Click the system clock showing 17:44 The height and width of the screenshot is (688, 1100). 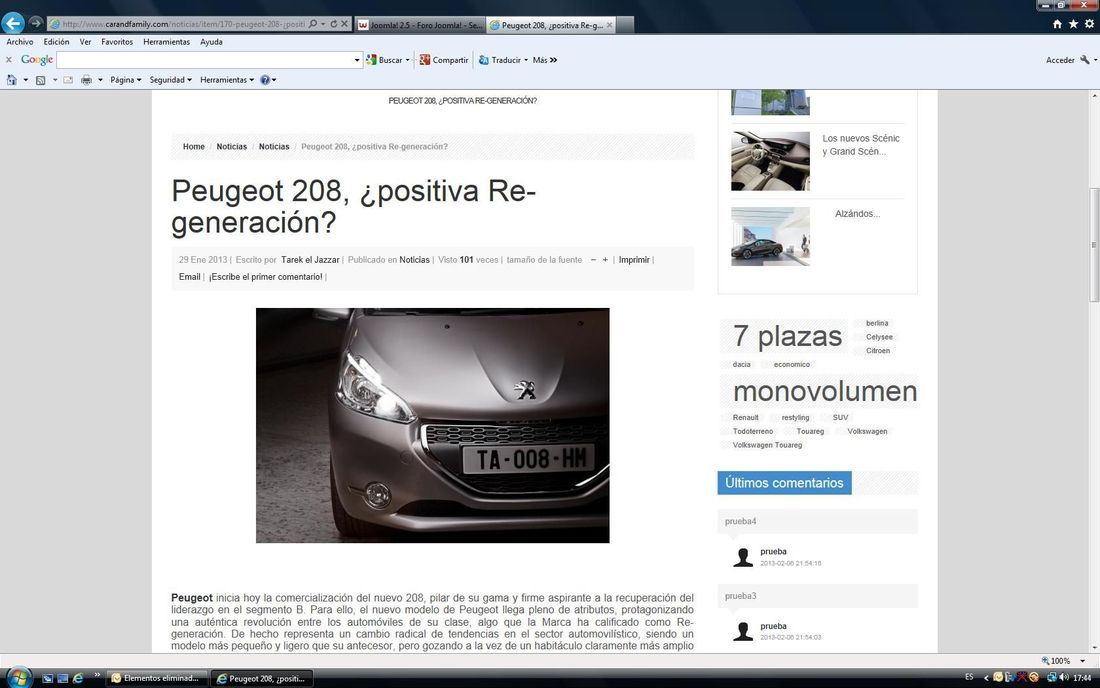tap(1082, 678)
